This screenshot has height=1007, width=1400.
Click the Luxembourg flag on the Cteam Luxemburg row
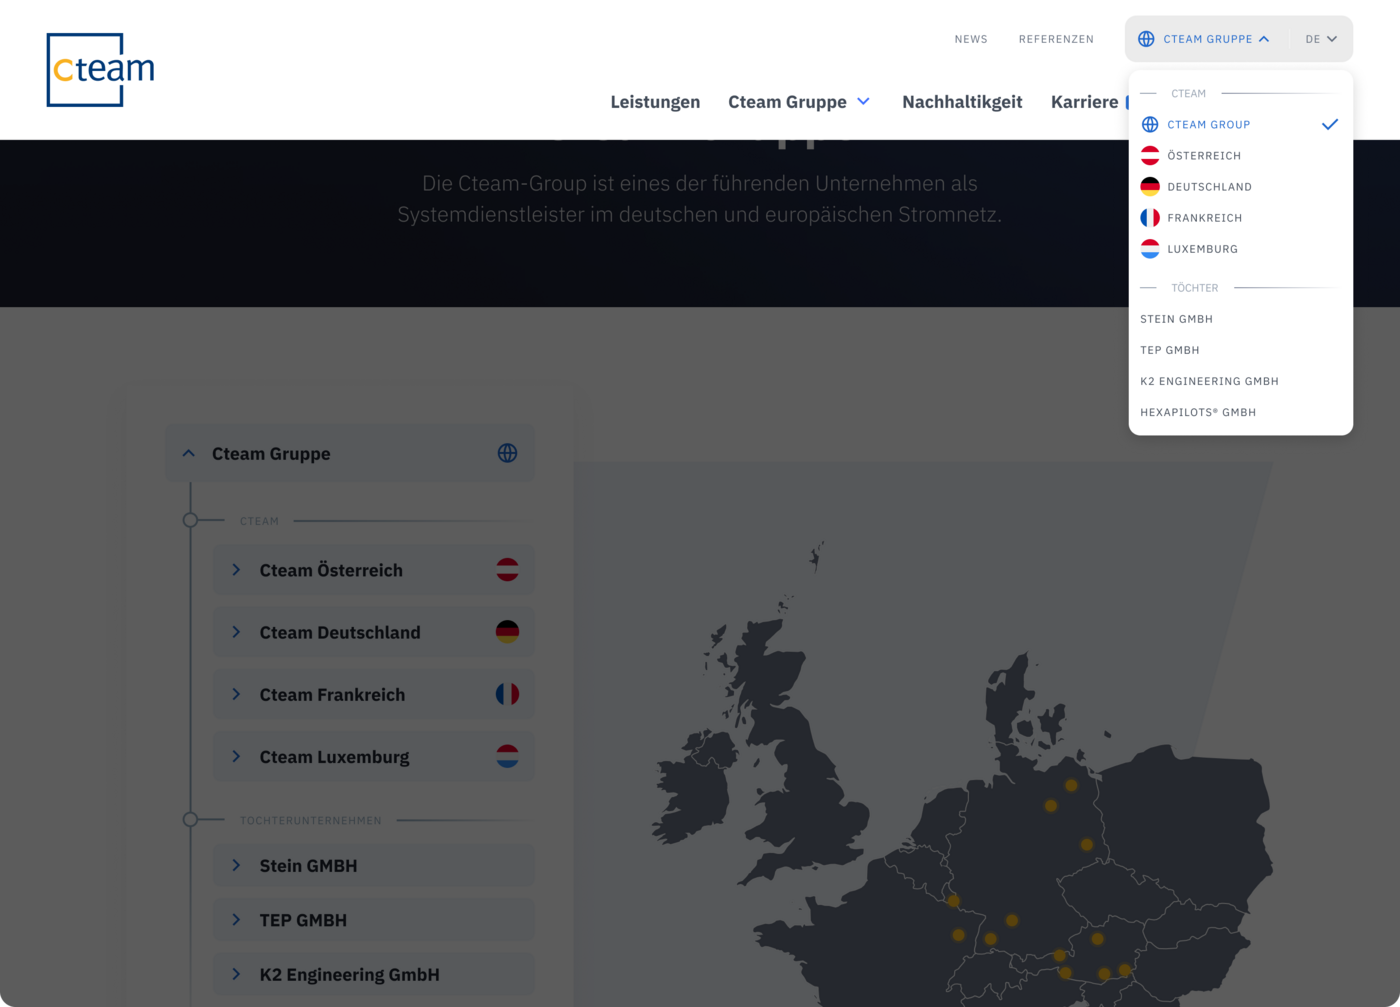coord(508,757)
